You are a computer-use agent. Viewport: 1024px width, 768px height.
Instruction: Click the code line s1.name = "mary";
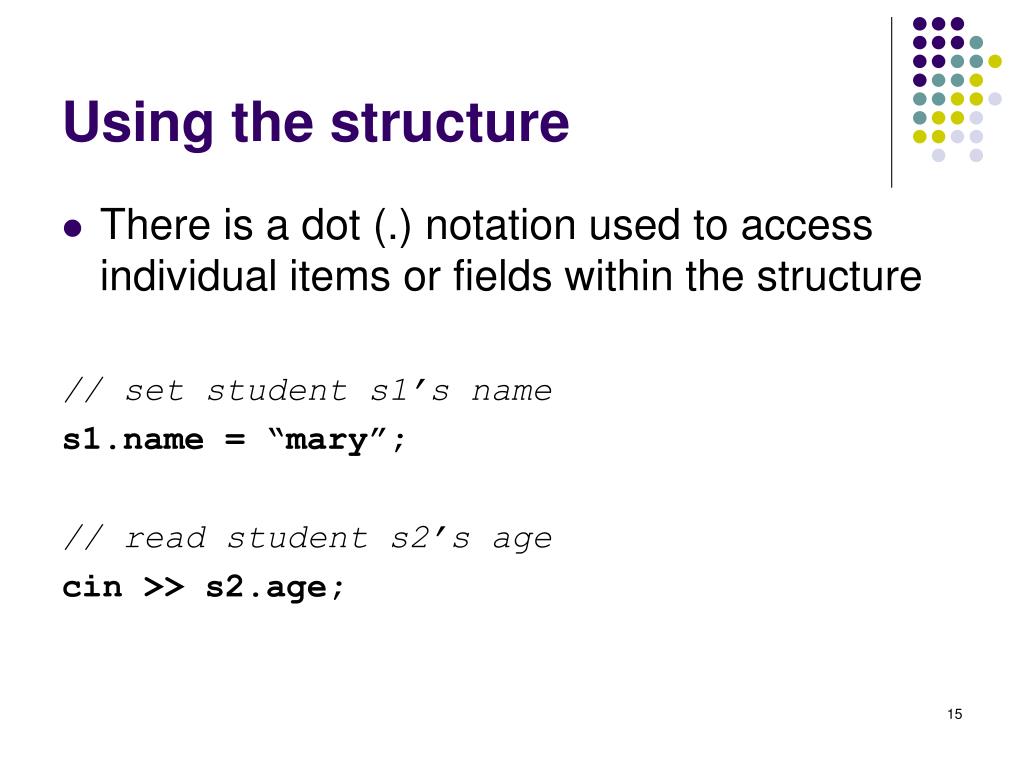234,440
